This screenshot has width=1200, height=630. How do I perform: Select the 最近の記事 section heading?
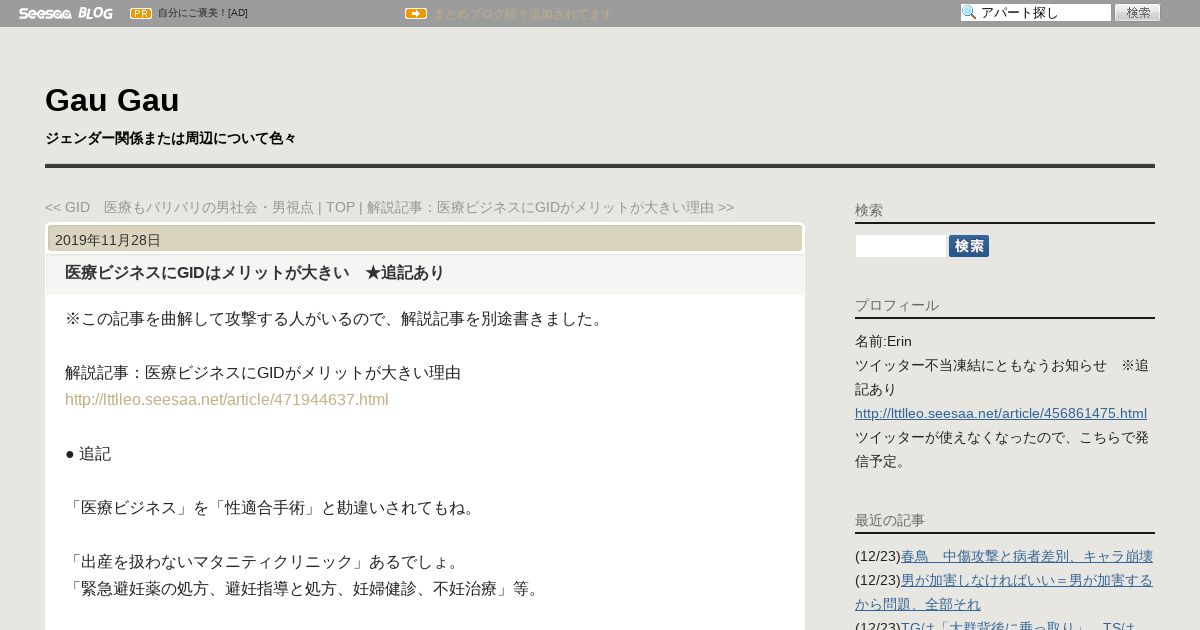[x=890, y=520]
